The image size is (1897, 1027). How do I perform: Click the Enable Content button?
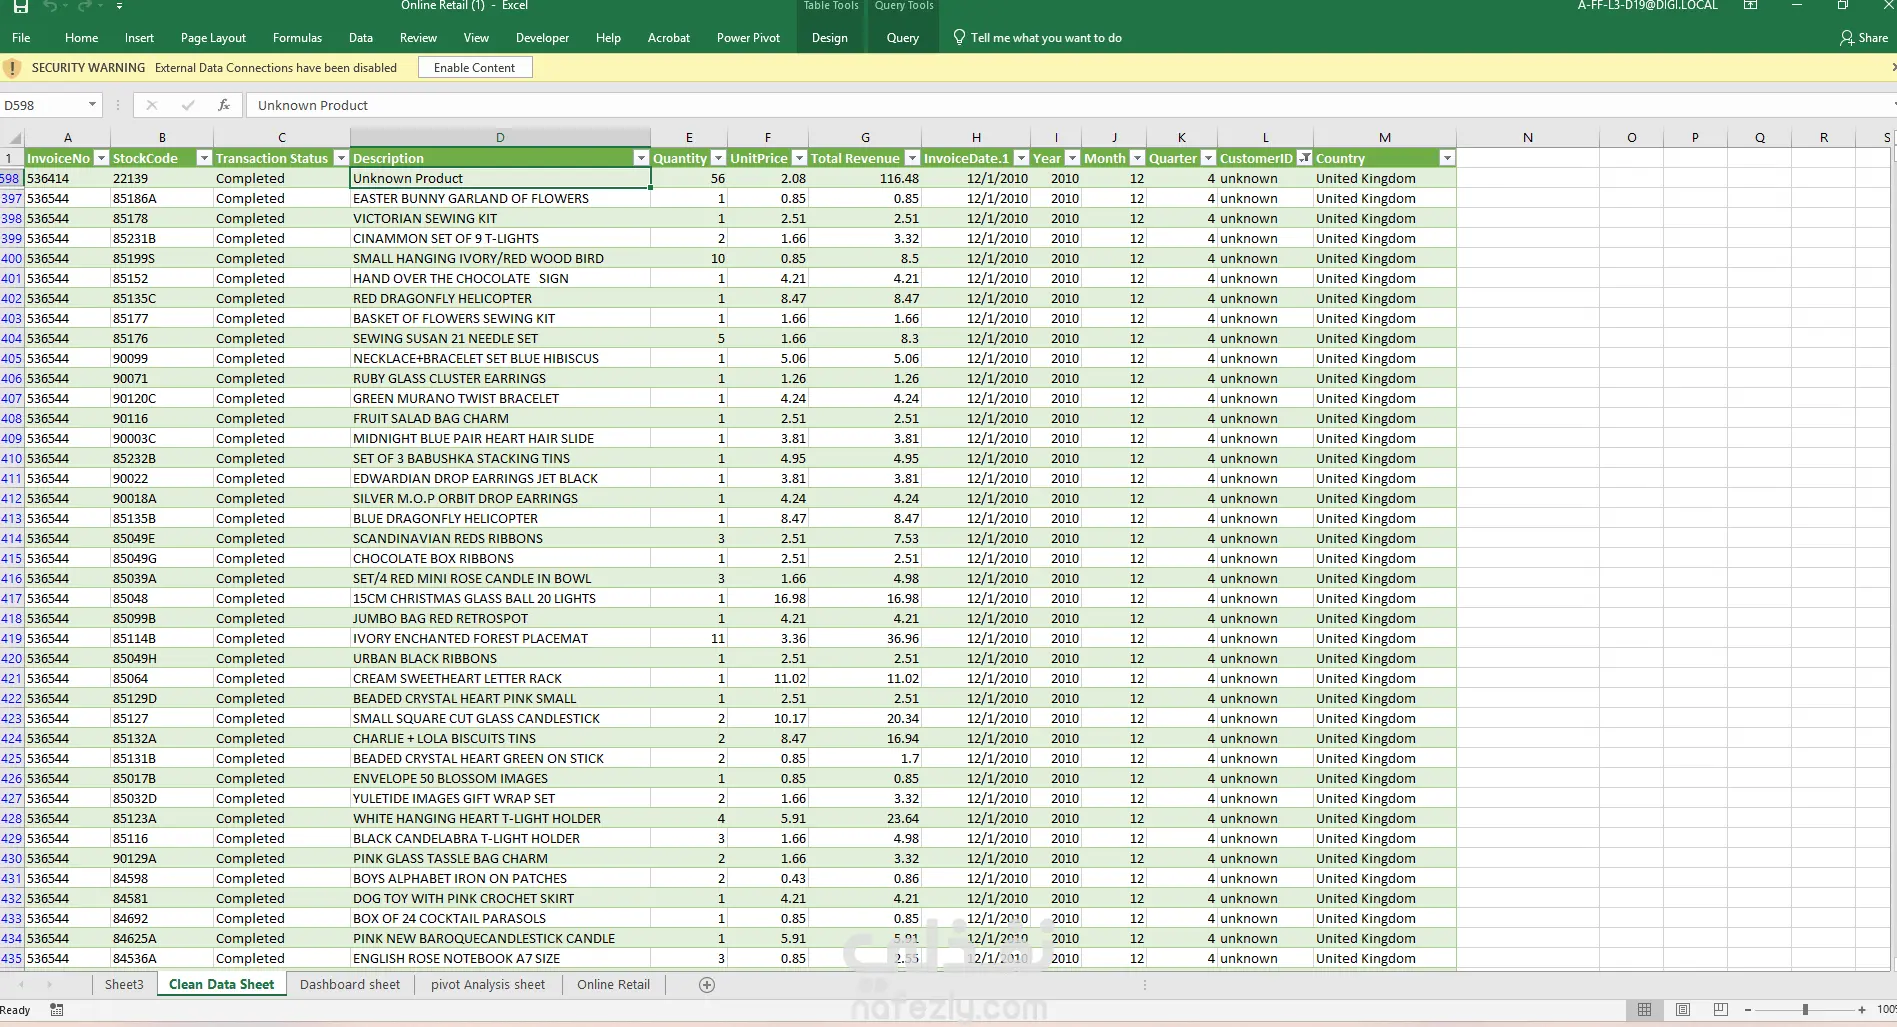[x=475, y=68]
